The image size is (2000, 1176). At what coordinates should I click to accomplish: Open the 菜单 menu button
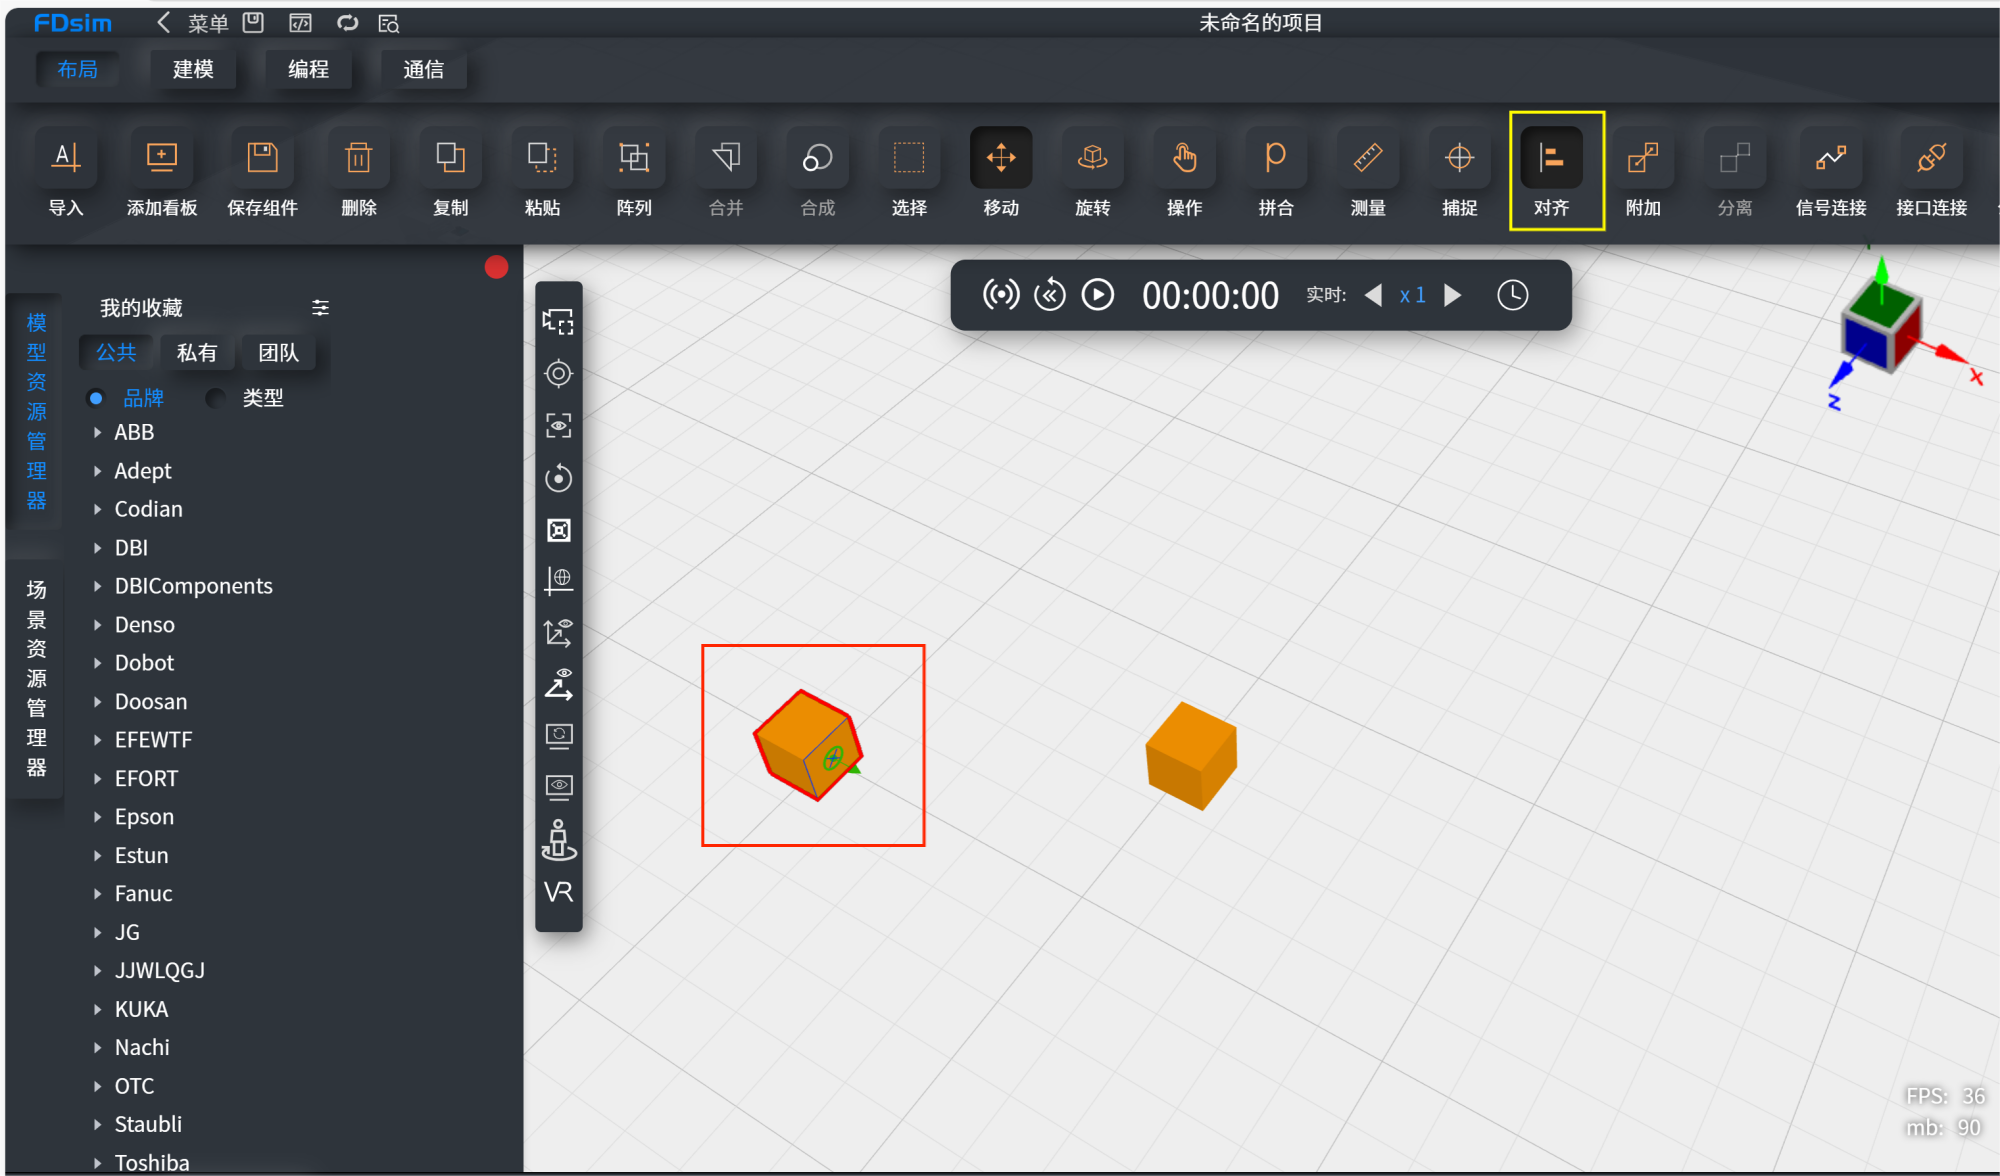click(x=208, y=22)
